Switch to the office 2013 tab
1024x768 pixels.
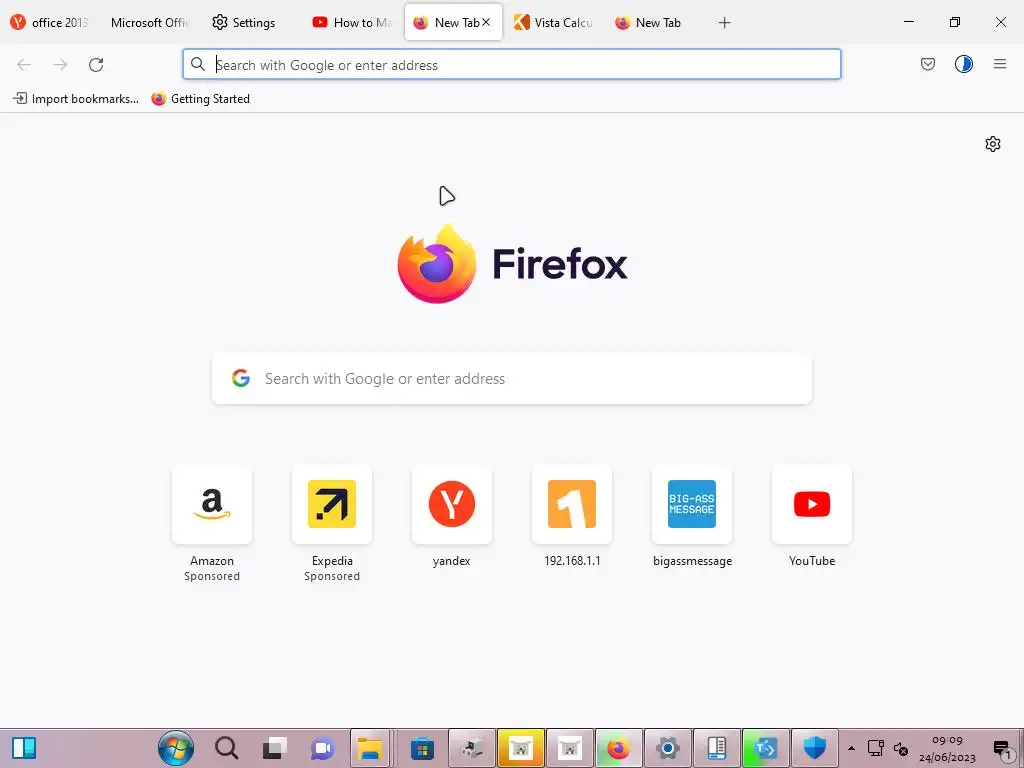tap(50, 23)
